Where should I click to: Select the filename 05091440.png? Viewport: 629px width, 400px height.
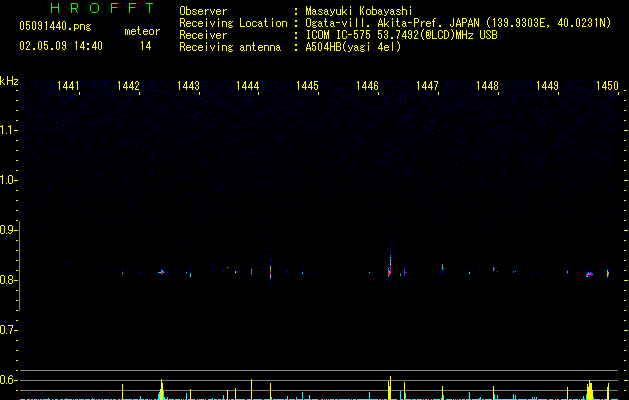tap(55, 27)
